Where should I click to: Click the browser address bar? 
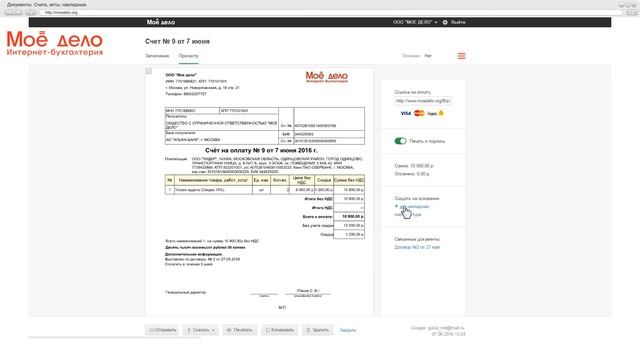(x=331, y=13)
